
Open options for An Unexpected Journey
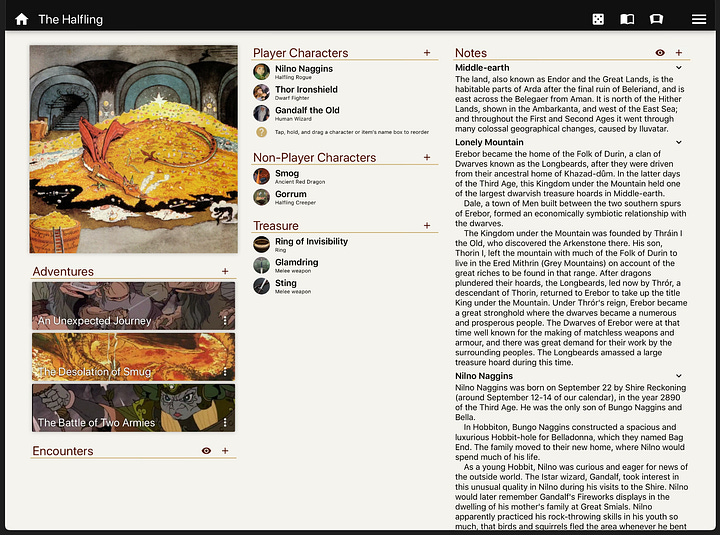(225, 321)
